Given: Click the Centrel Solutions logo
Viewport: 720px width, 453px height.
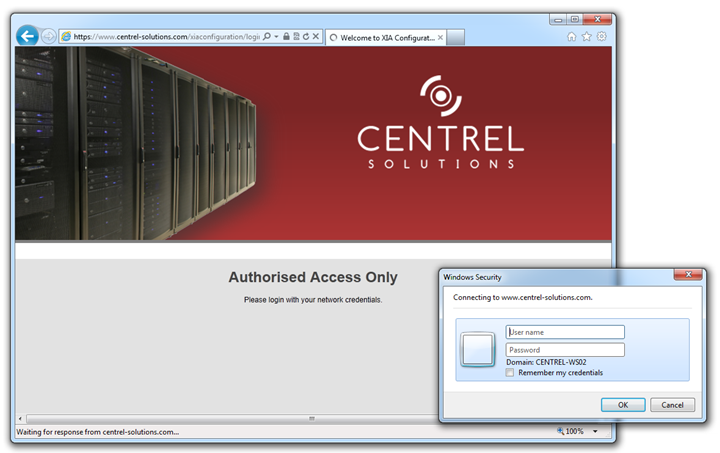Looking at the screenshot, I should point(440,123).
